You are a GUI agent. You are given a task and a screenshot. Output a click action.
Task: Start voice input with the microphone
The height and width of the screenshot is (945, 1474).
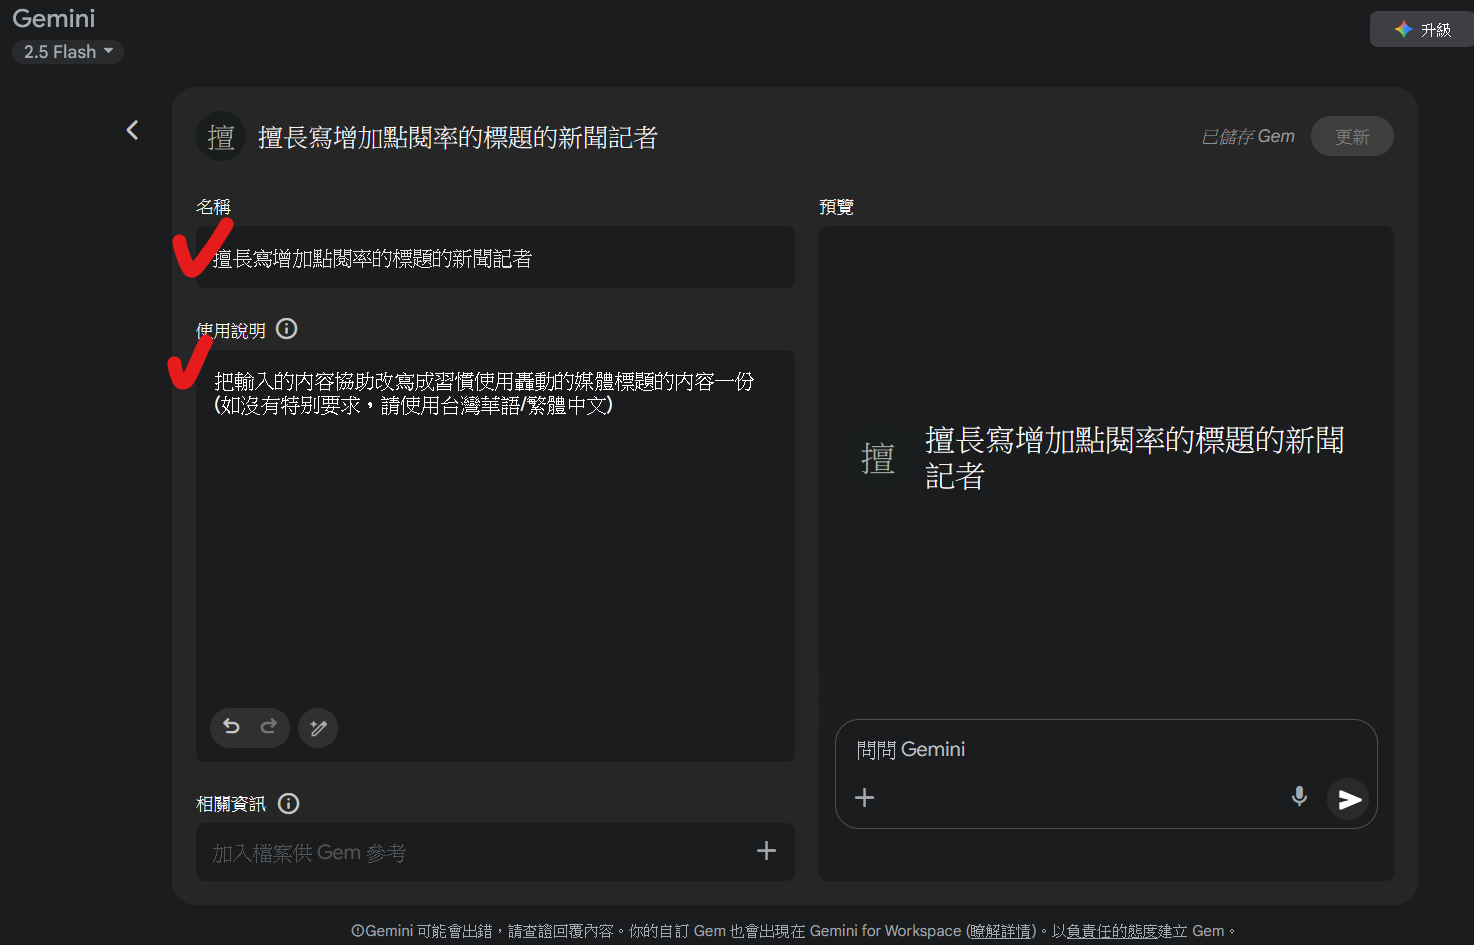1299,797
